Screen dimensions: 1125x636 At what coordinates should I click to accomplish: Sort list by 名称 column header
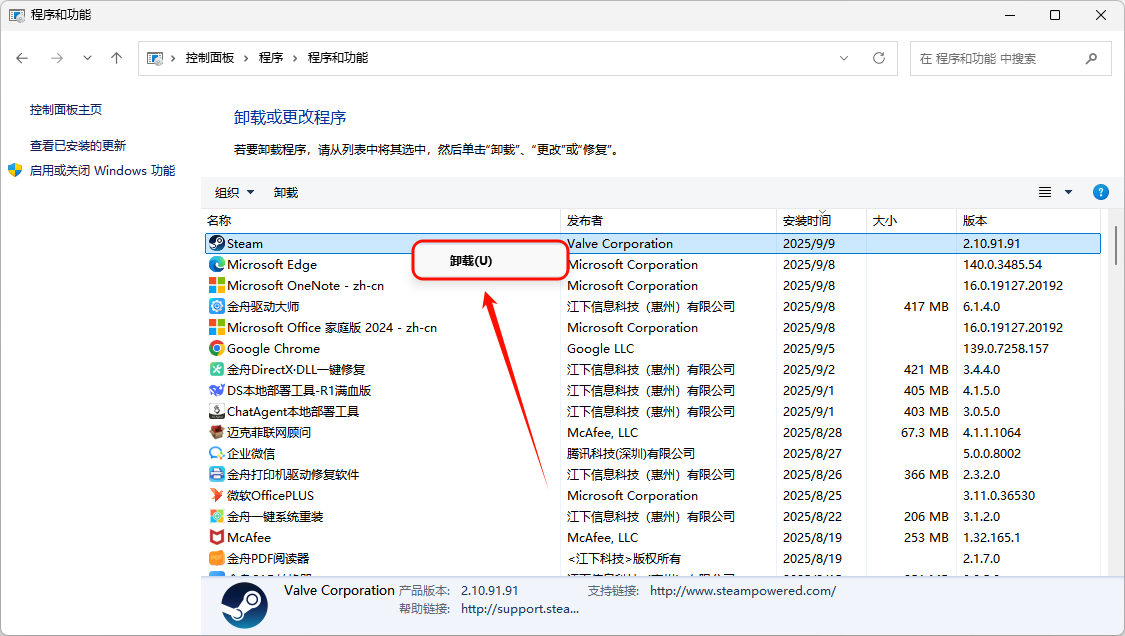tap(381, 220)
